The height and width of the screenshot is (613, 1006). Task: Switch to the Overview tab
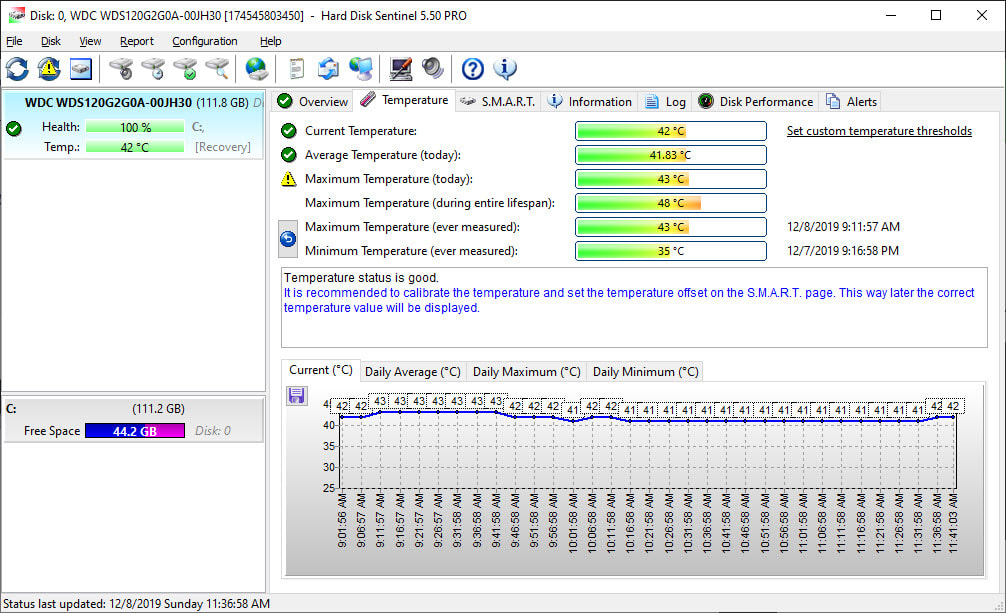pyautogui.click(x=312, y=101)
